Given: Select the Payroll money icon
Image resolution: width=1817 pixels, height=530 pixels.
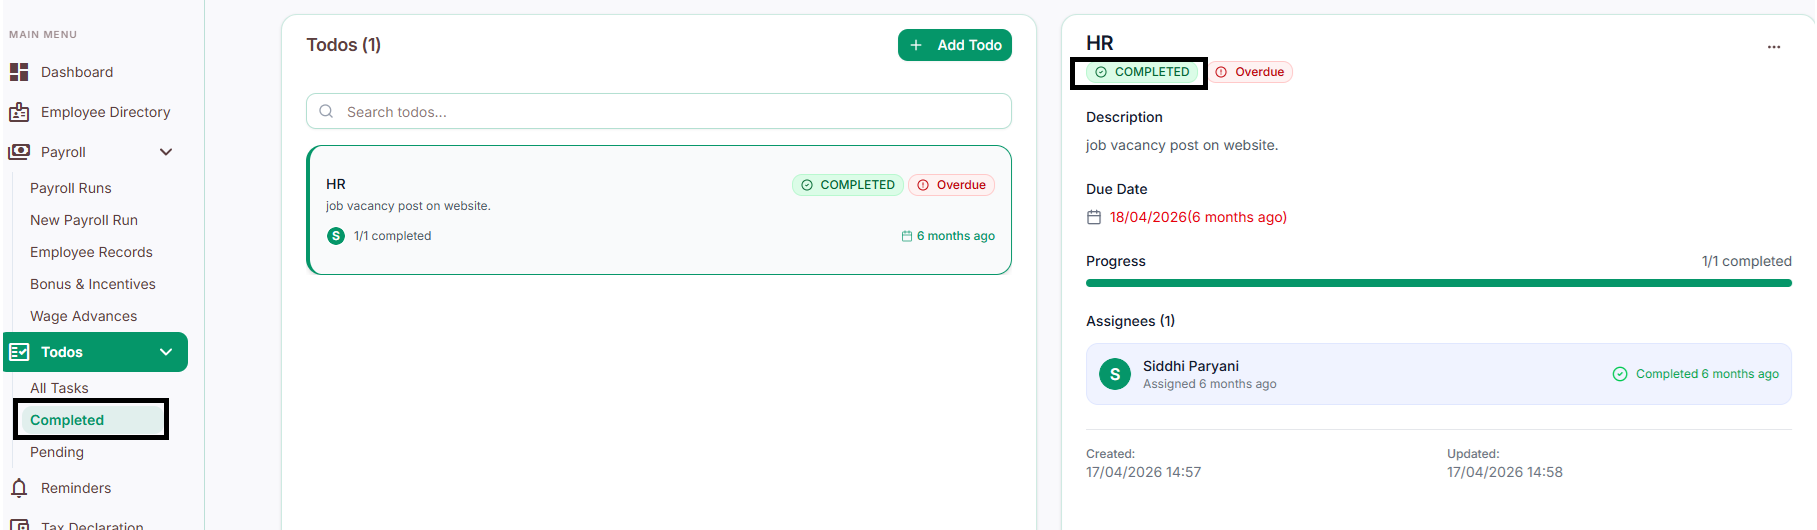Looking at the screenshot, I should point(19,152).
